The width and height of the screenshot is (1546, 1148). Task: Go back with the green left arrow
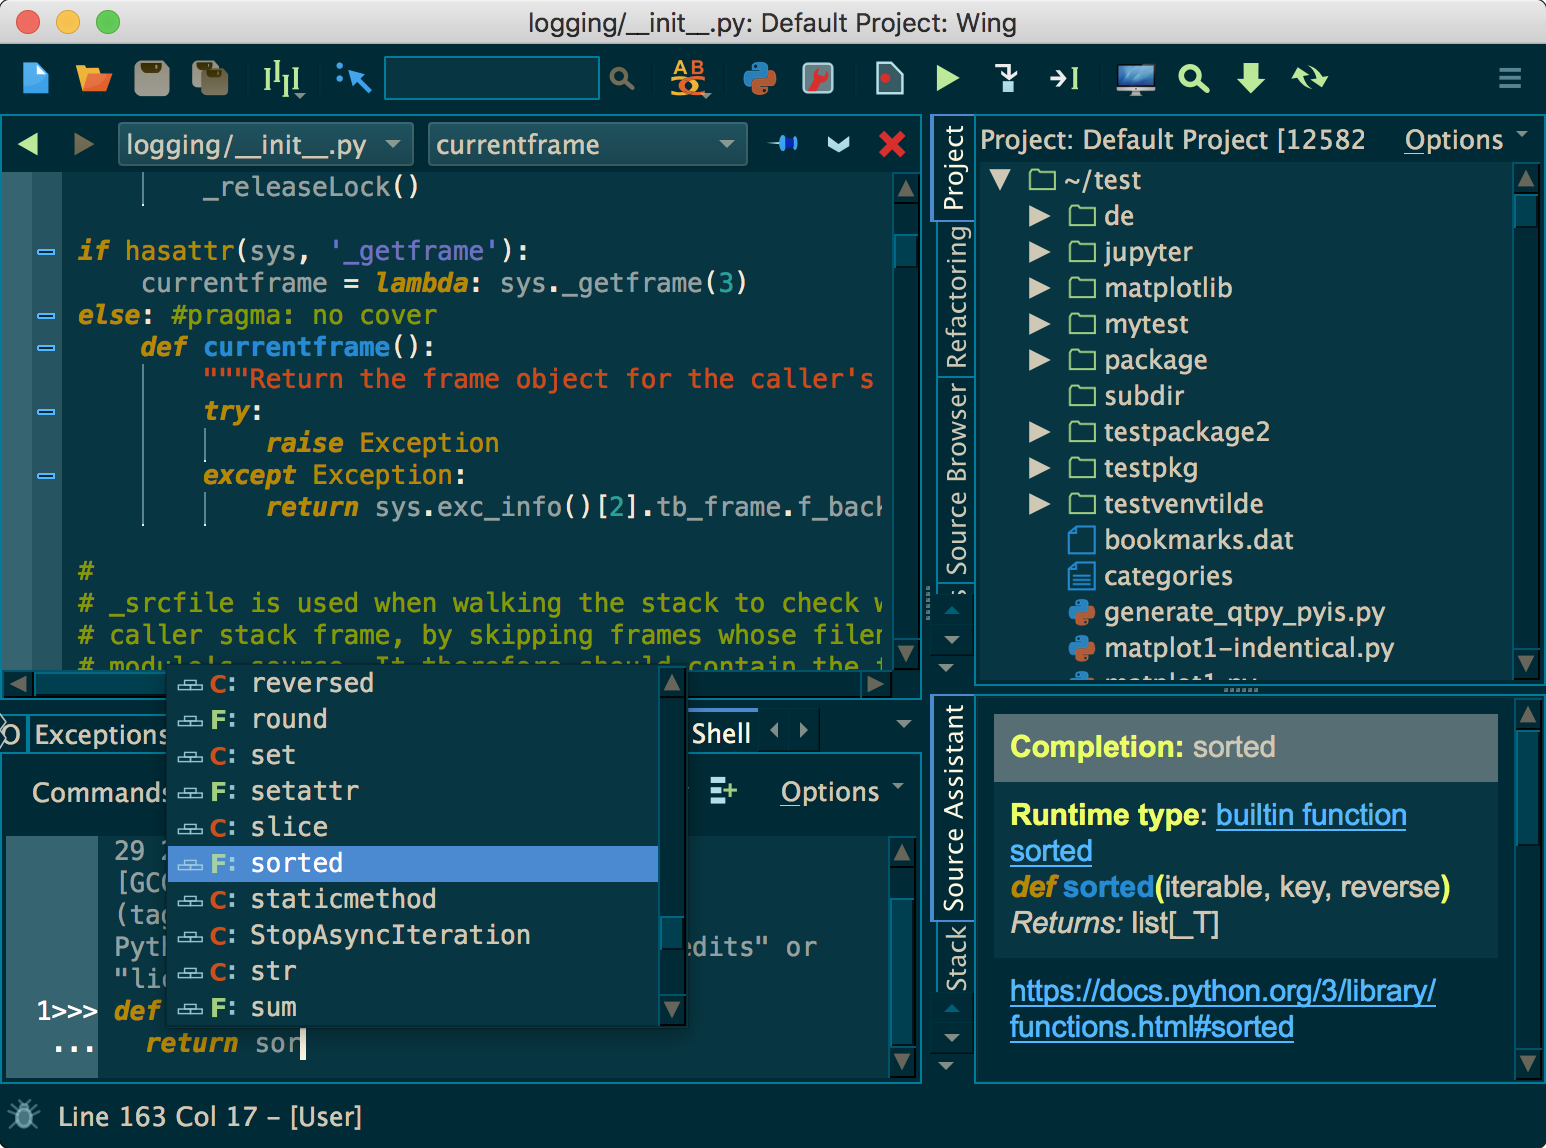click(28, 145)
